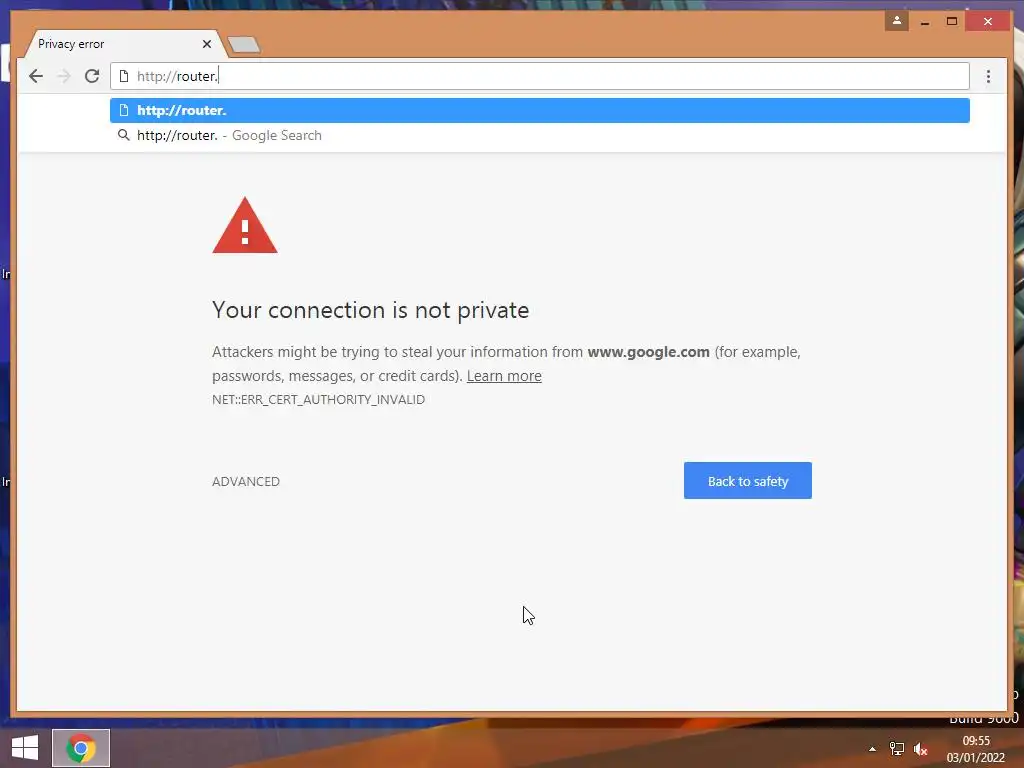Close the Chrome window
The image size is (1024, 768).
[x=988, y=22]
